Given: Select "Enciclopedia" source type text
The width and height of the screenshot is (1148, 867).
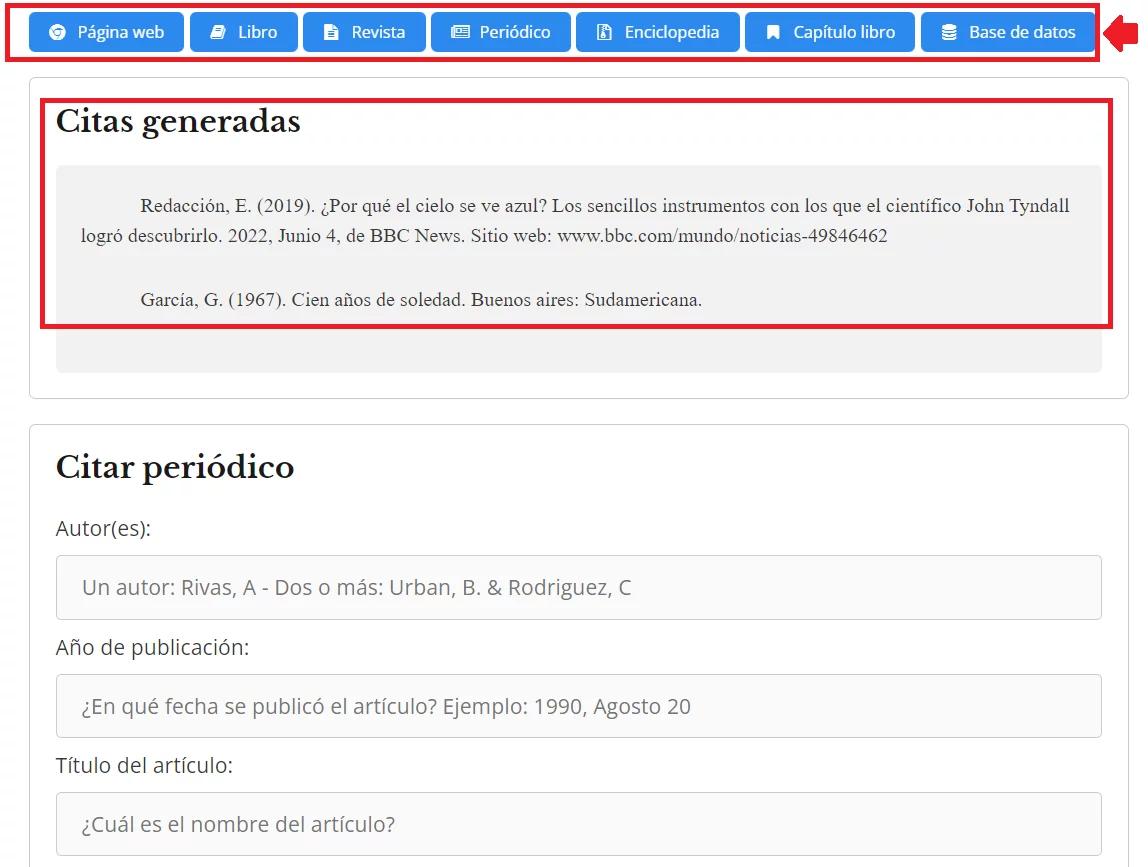Looking at the screenshot, I should tap(671, 32).
